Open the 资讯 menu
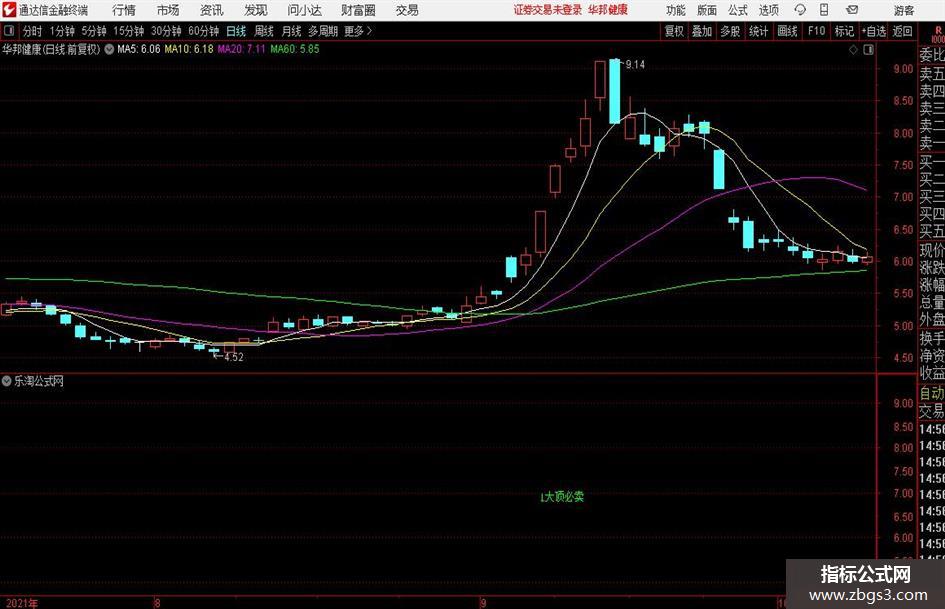Image resolution: width=945 pixels, height=609 pixels. coord(212,10)
